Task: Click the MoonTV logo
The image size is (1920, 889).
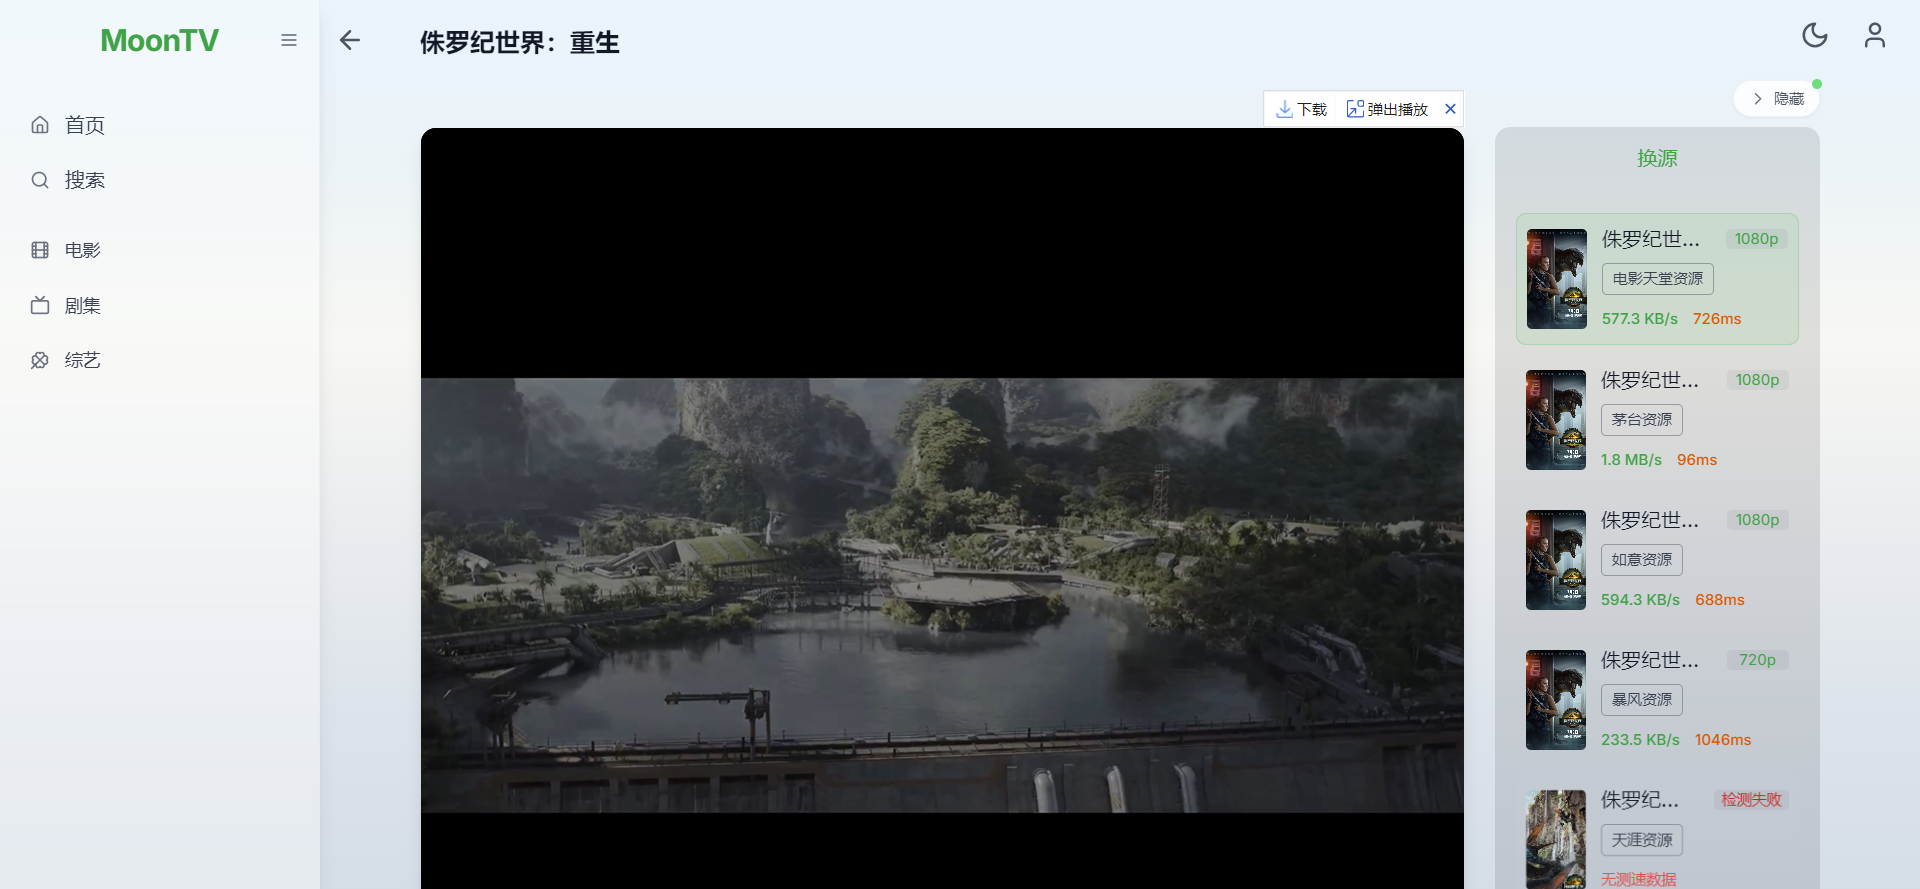Action: [x=159, y=40]
